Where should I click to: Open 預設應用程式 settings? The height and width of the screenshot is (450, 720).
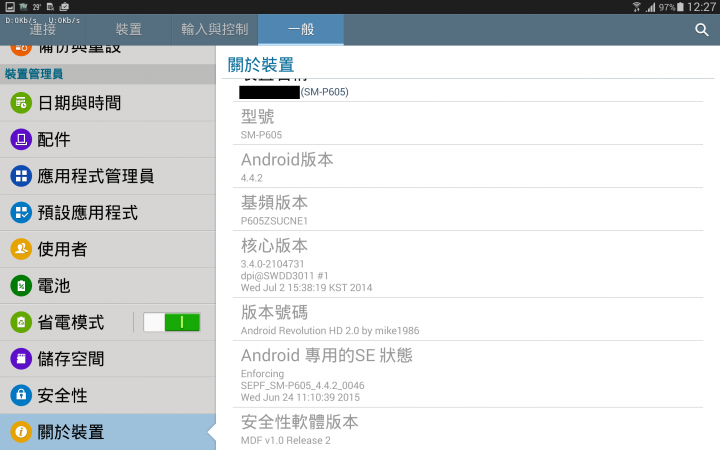click(107, 213)
